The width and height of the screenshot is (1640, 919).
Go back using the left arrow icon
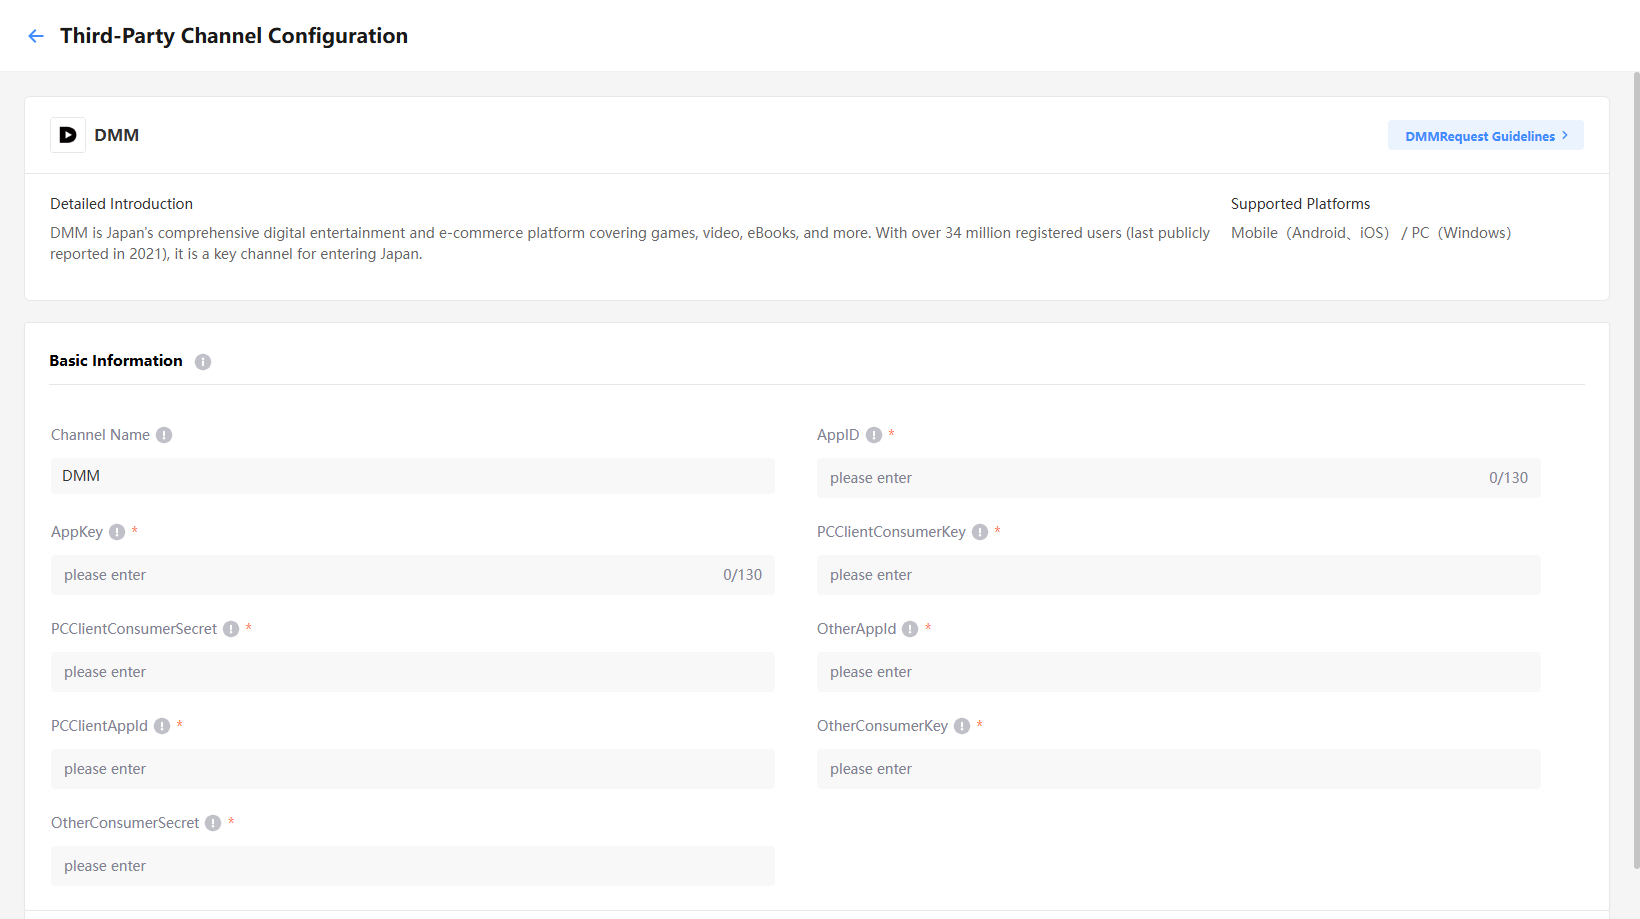(36, 36)
